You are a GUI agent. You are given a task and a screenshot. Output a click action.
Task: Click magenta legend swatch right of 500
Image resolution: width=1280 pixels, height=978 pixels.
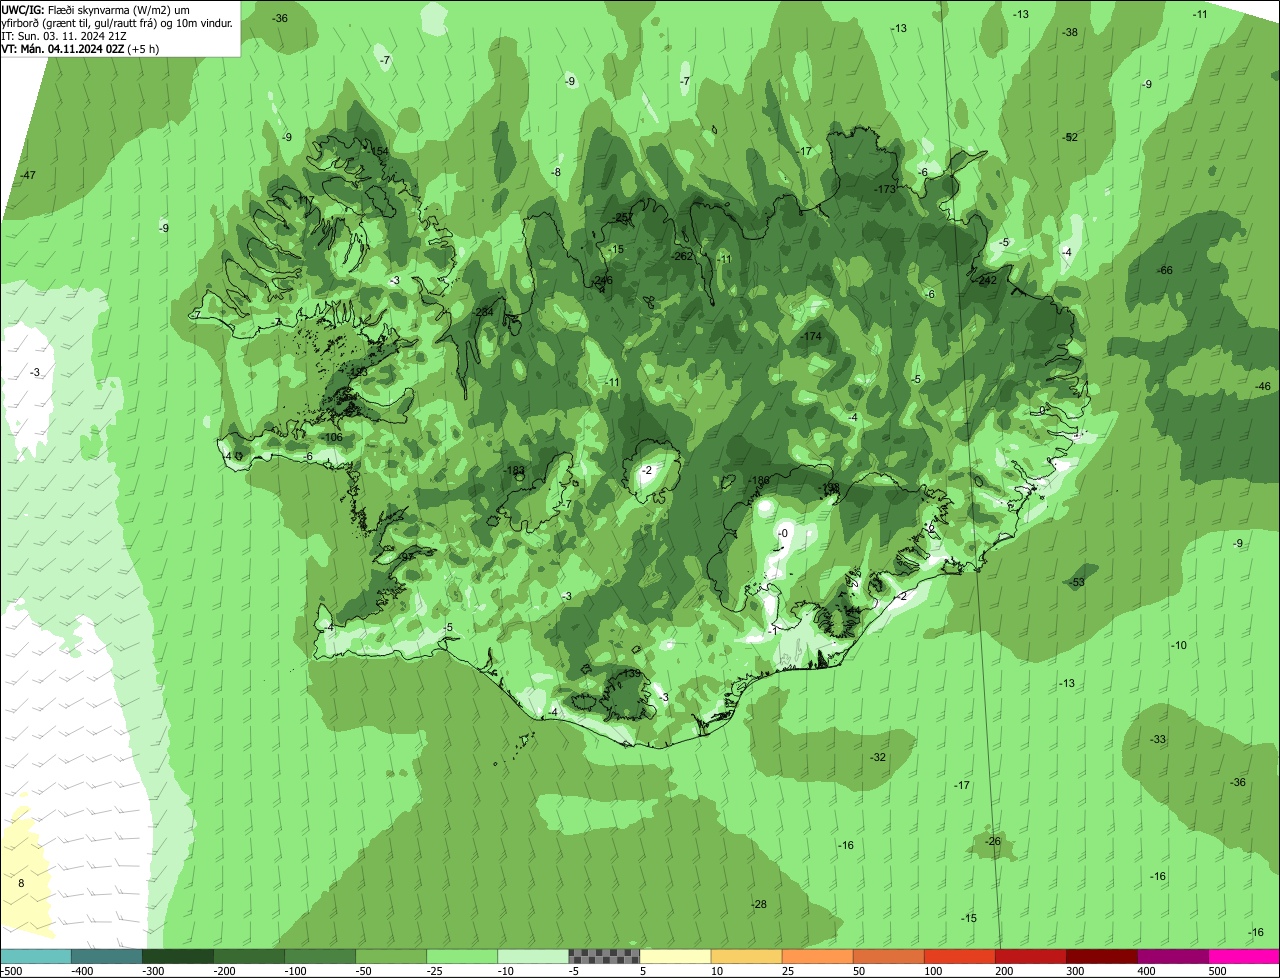pos(1244,956)
